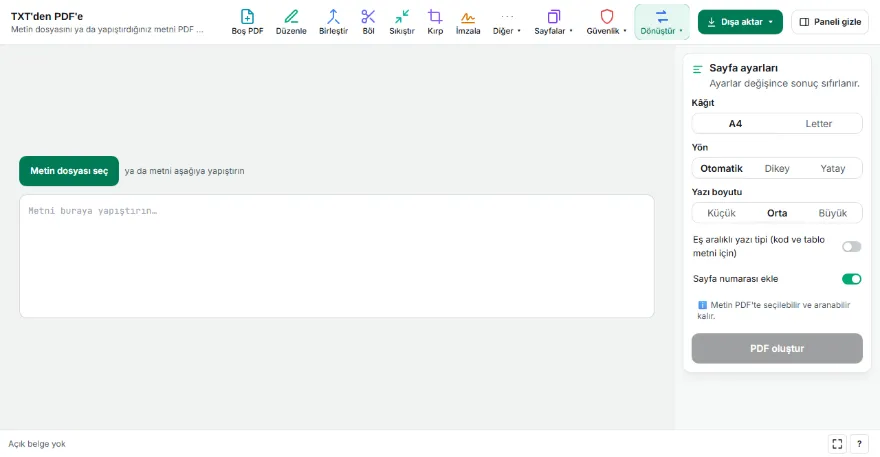Select the Düzenle pencil tool

291,22
